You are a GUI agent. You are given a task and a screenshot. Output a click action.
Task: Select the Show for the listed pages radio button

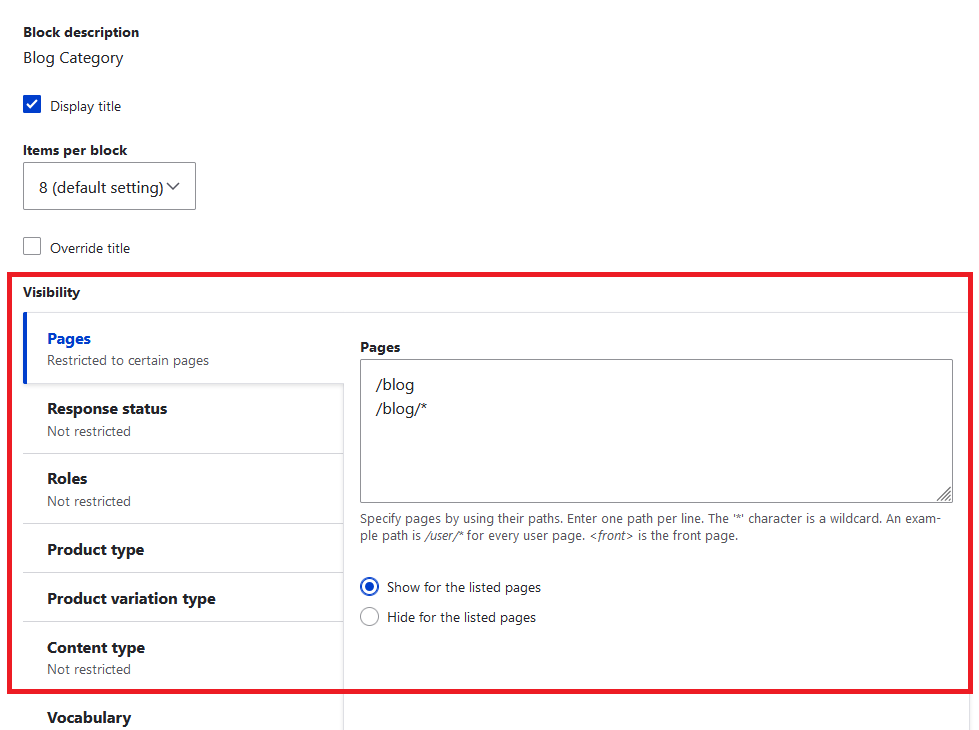click(x=370, y=587)
